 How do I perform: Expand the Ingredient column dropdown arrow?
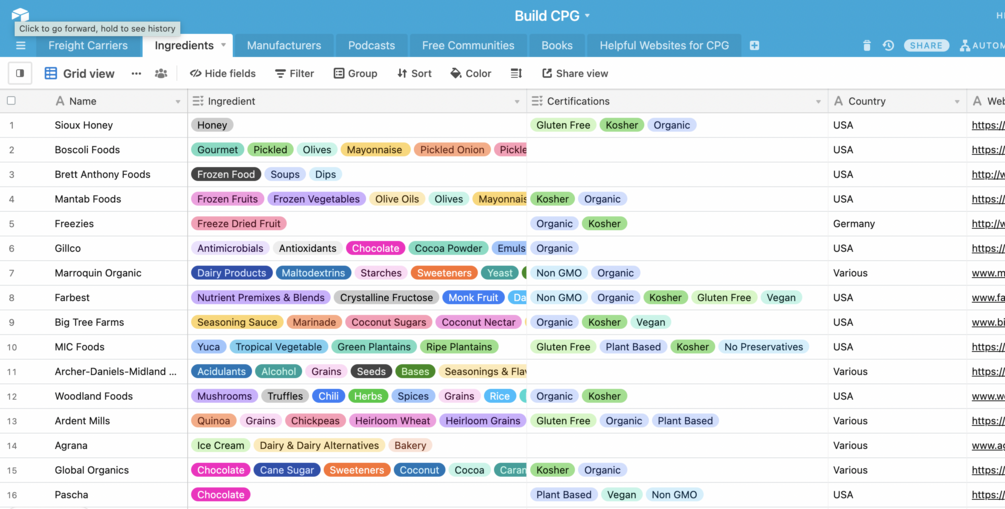[517, 102]
